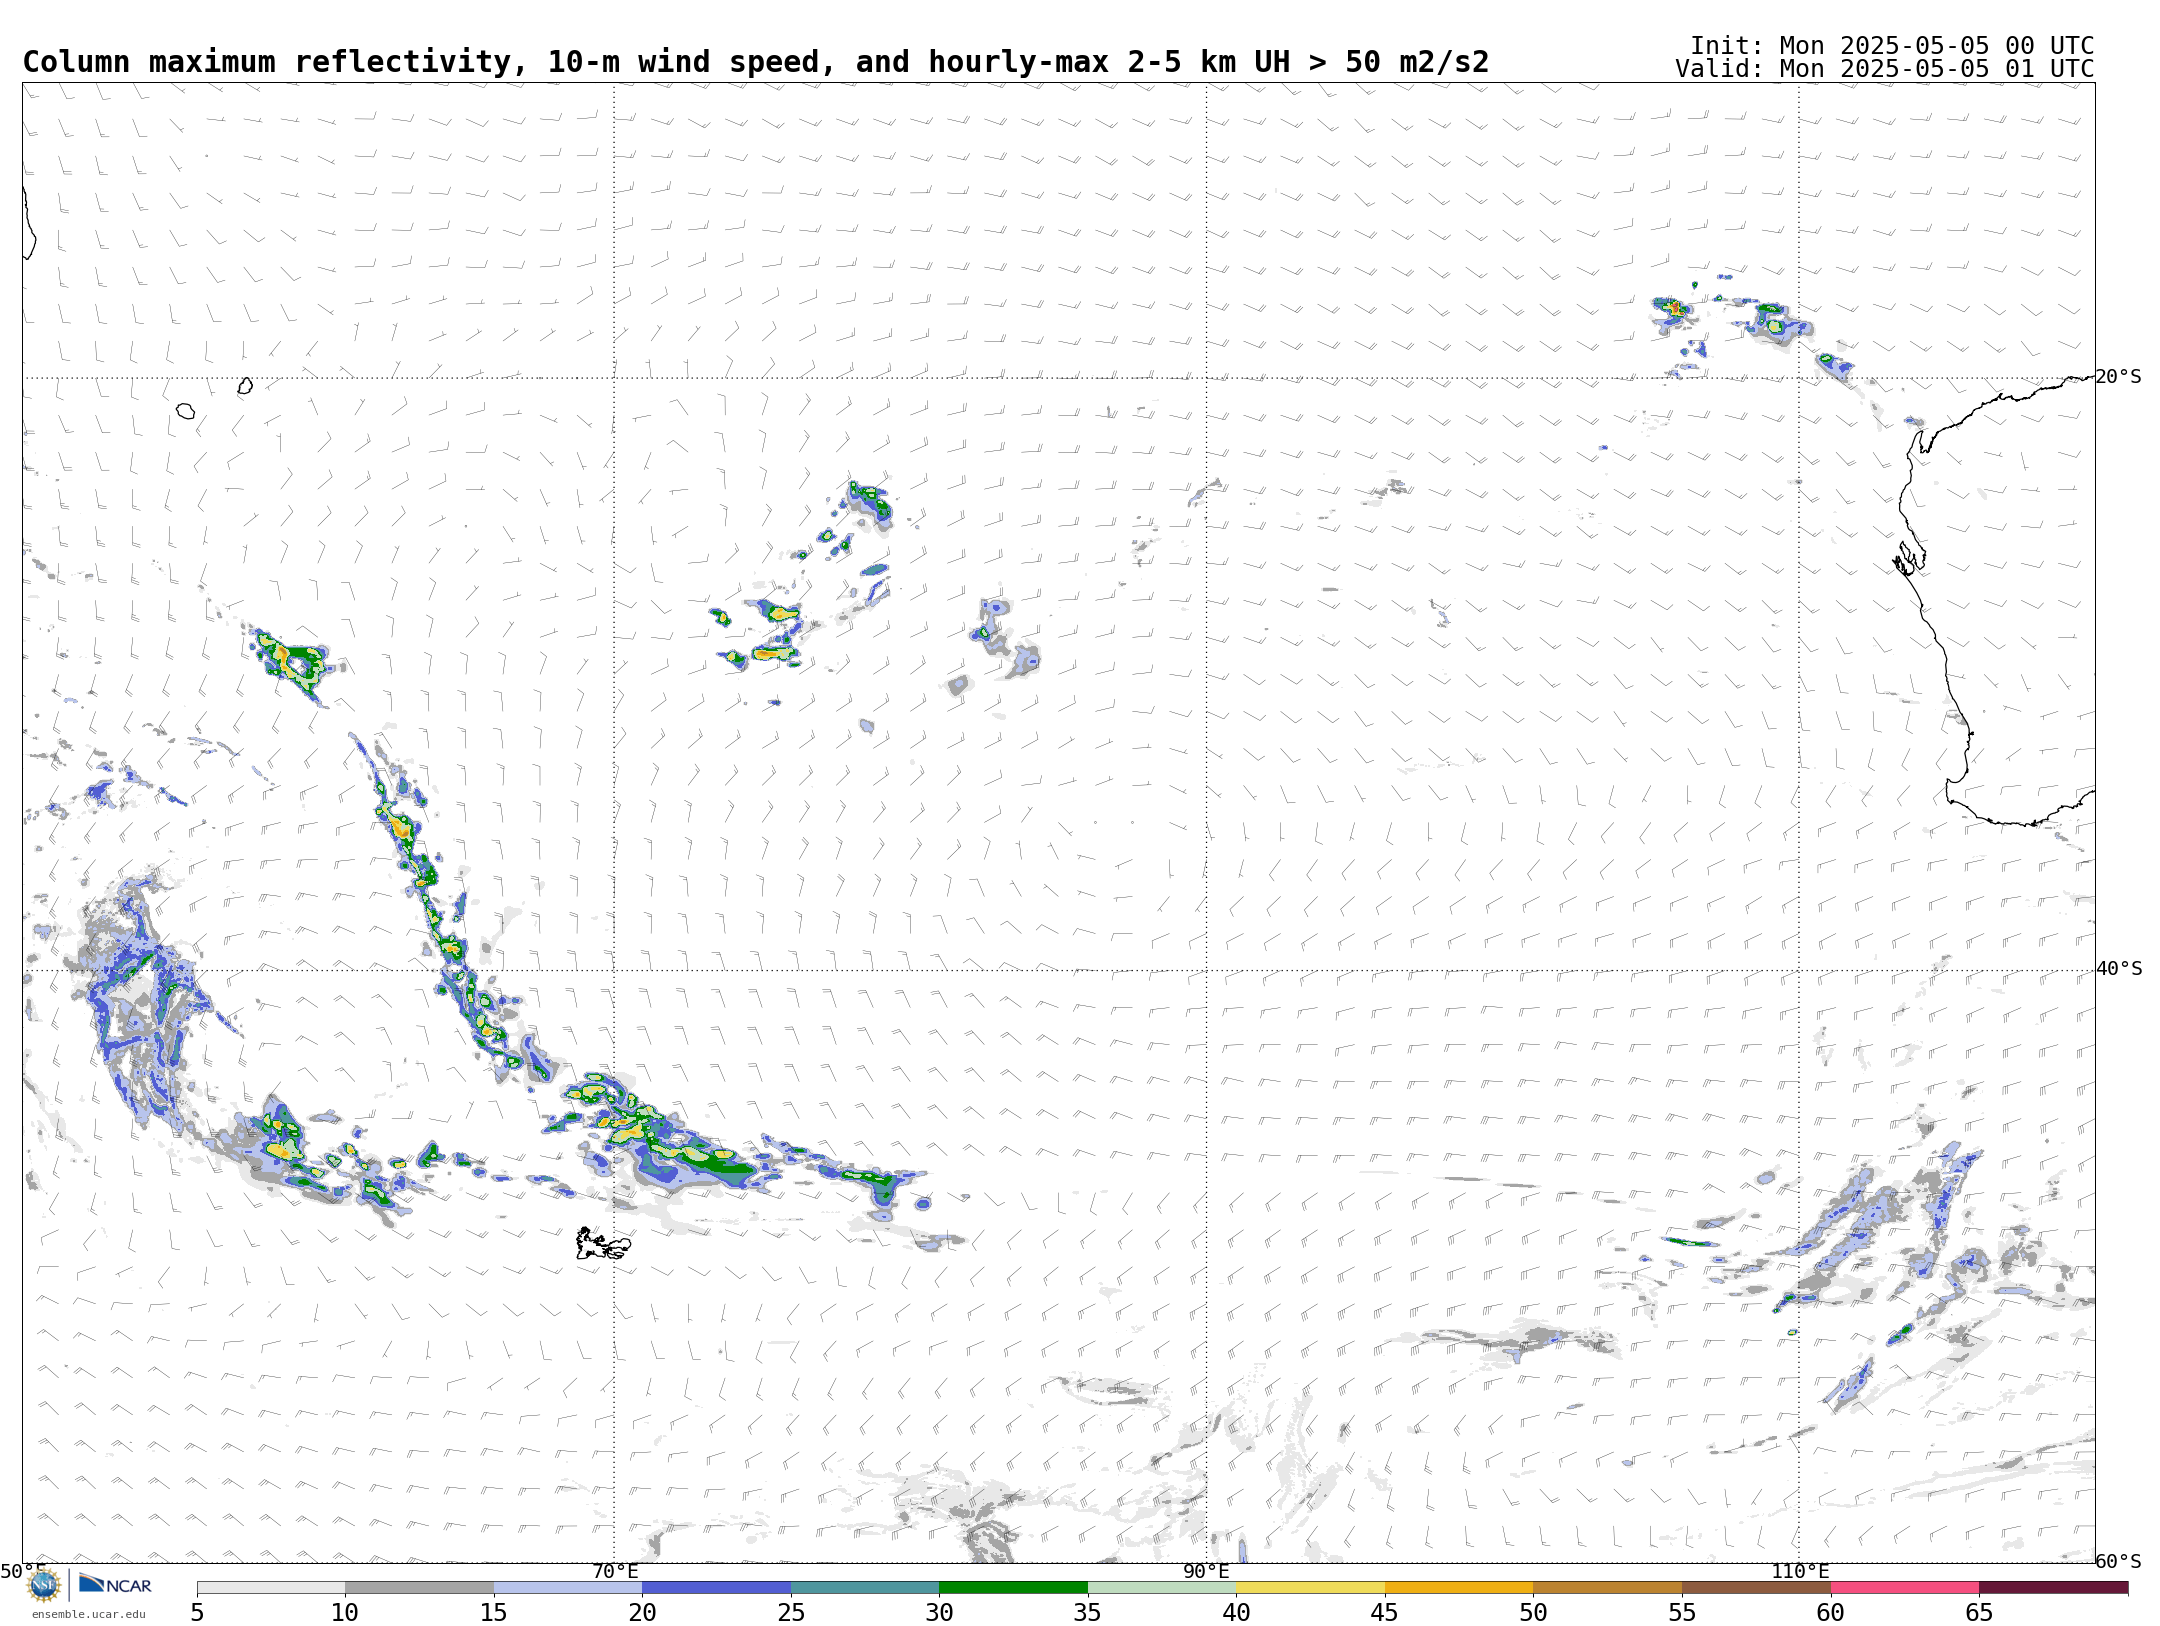This screenshot has height=1626, width=2160.
Task: Click the 25–30 teal colorbar segment
Action: tap(865, 1588)
